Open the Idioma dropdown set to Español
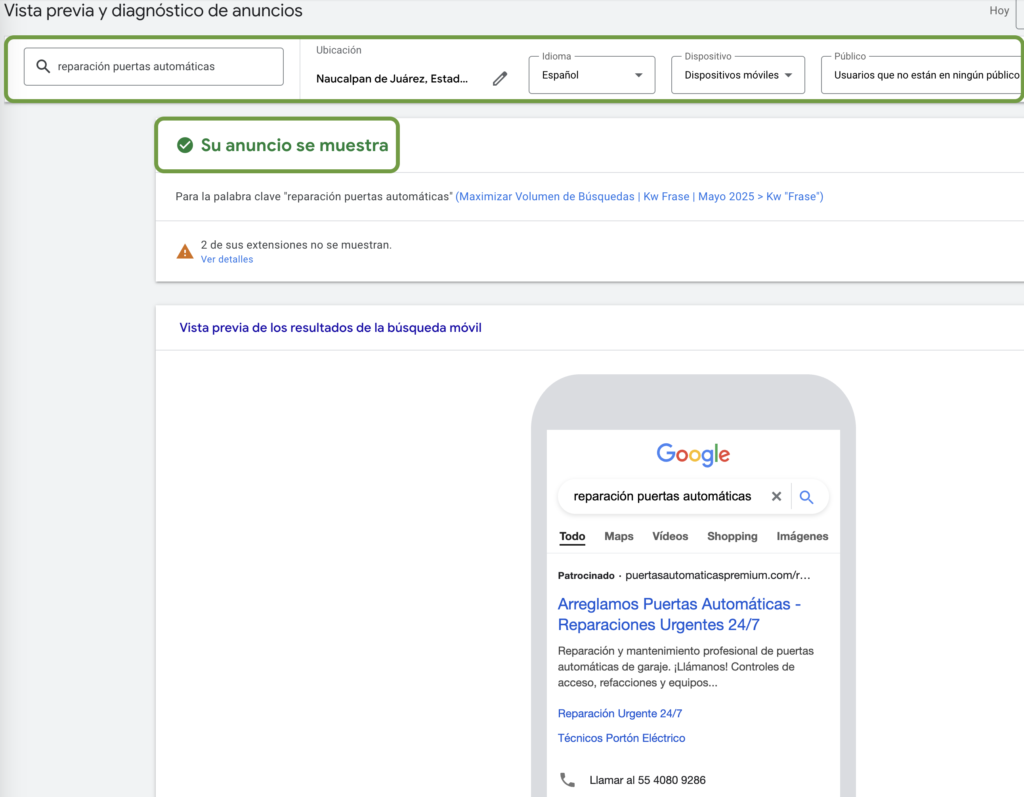Image resolution: width=1024 pixels, height=797 pixels. click(592, 75)
